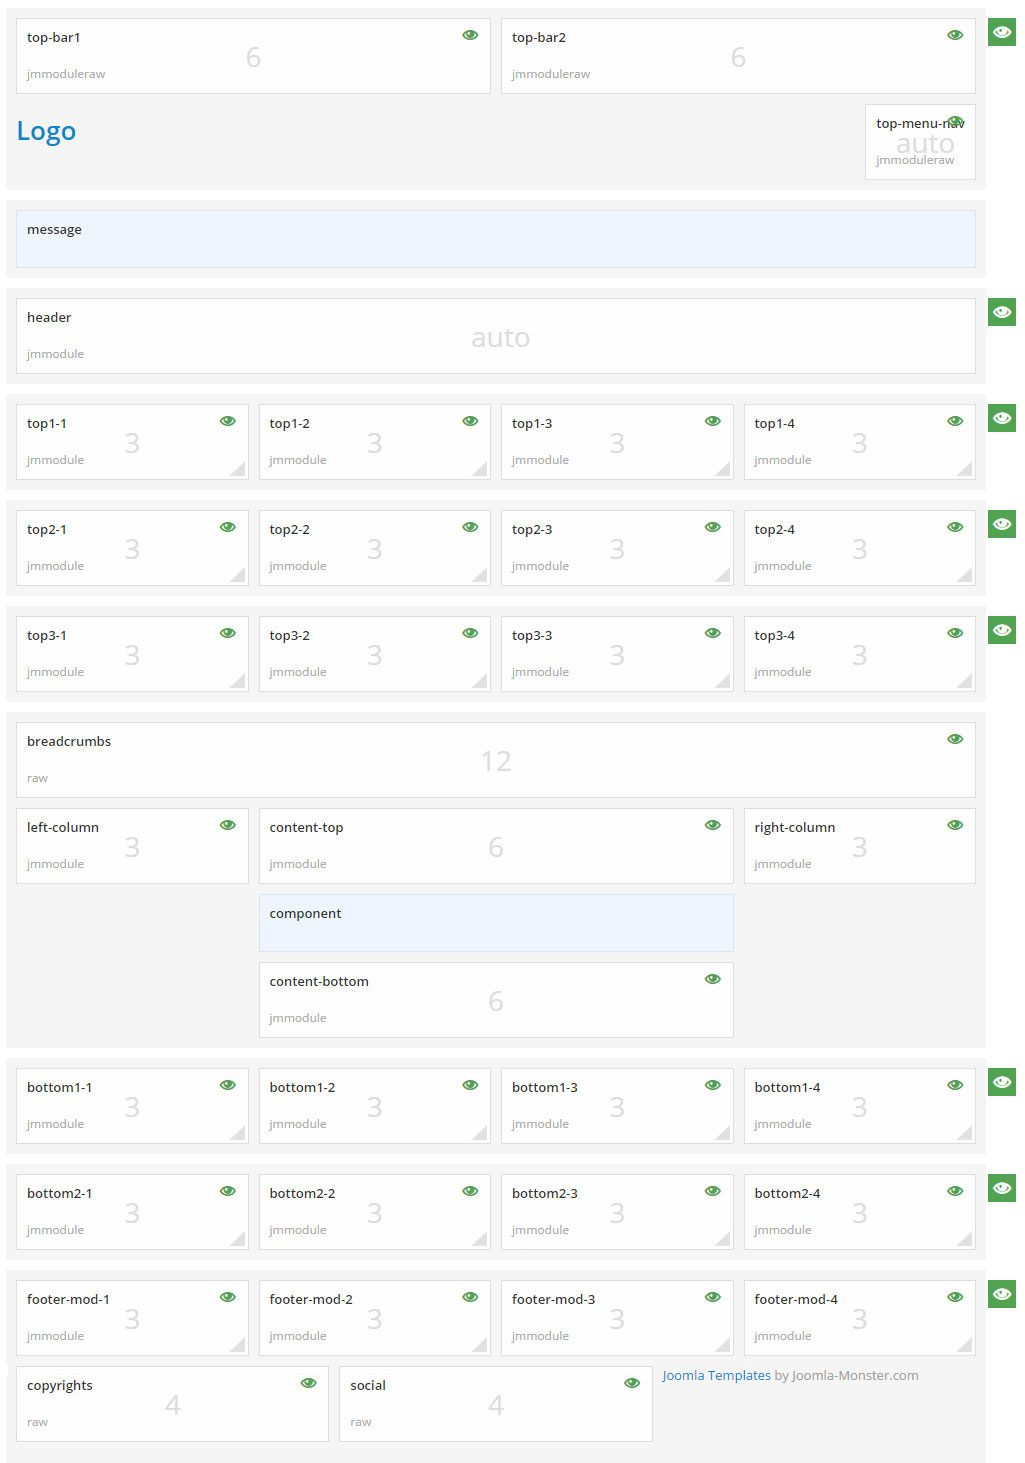Toggle the social module visibility
This screenshot has height=1463, width=1025.
pyautogui.click(x=631, y=1382)
